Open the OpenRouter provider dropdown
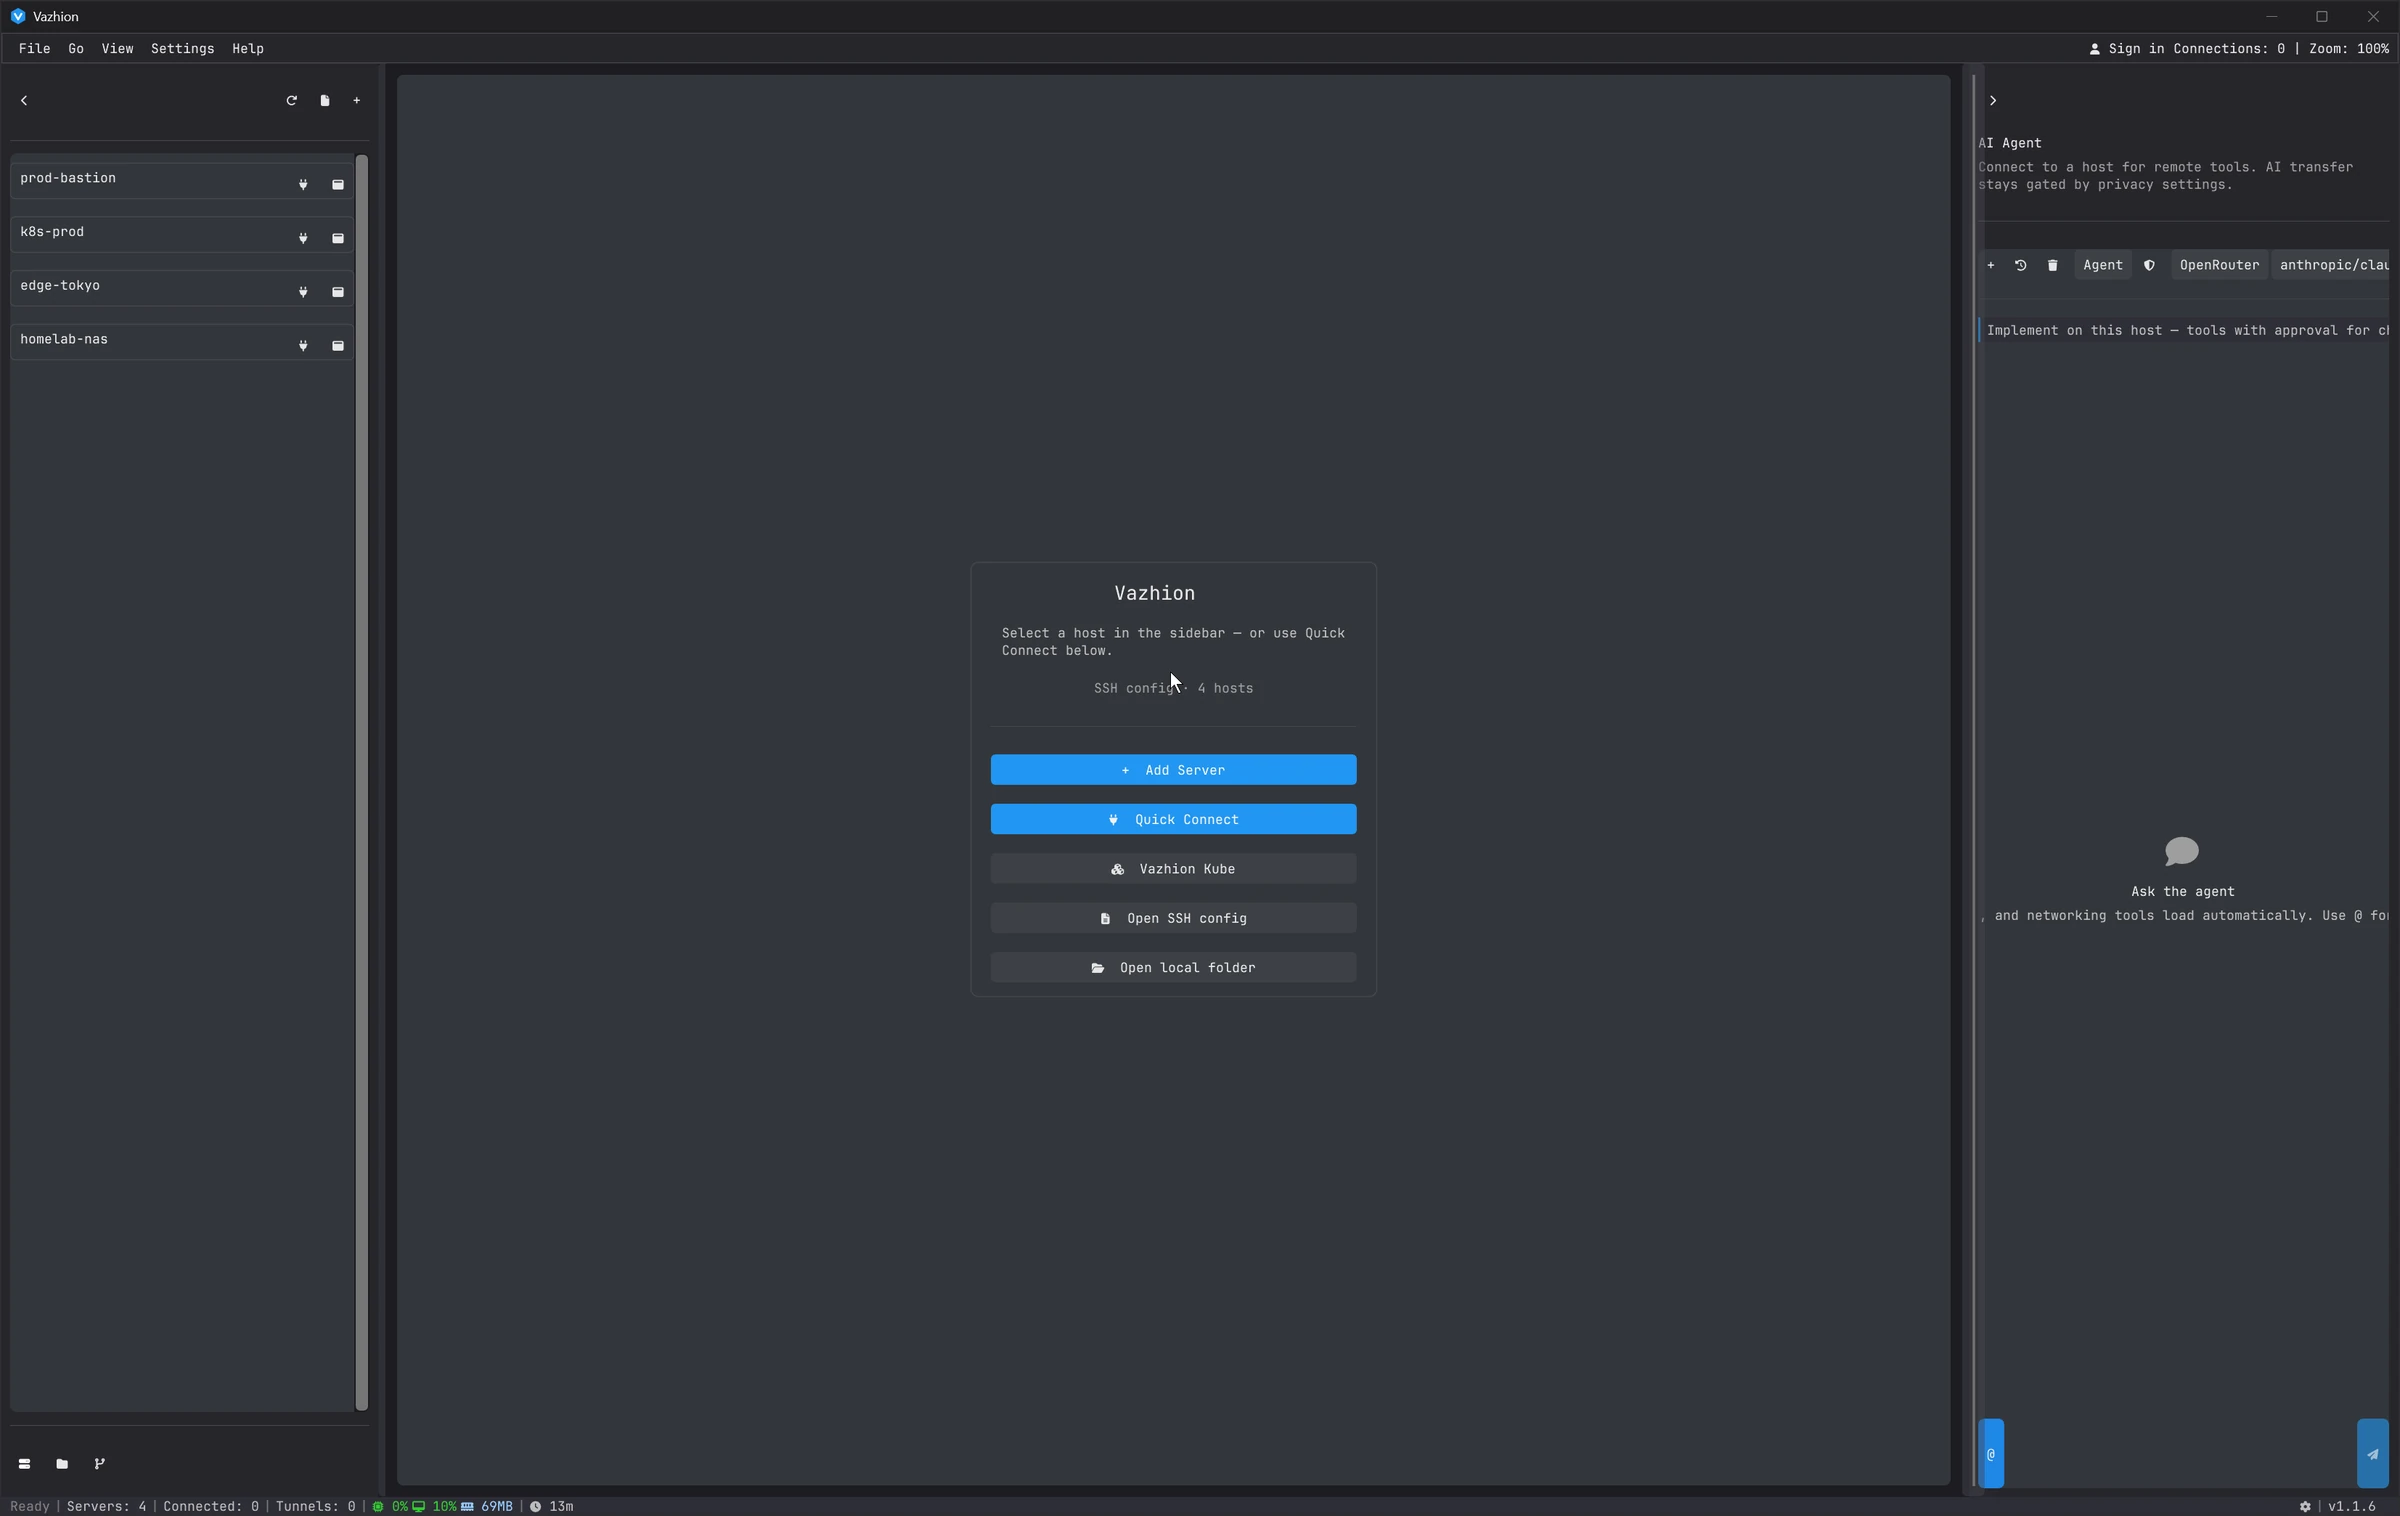Image resolution: width=2400 pixels, height=1516 pixels. (2219, 265)
